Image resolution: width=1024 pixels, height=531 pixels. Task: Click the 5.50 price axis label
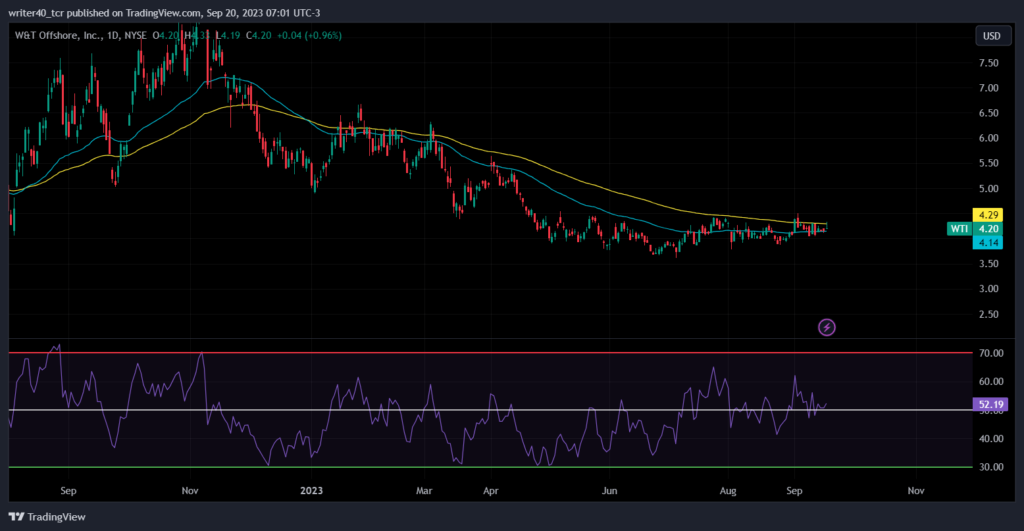989,163
